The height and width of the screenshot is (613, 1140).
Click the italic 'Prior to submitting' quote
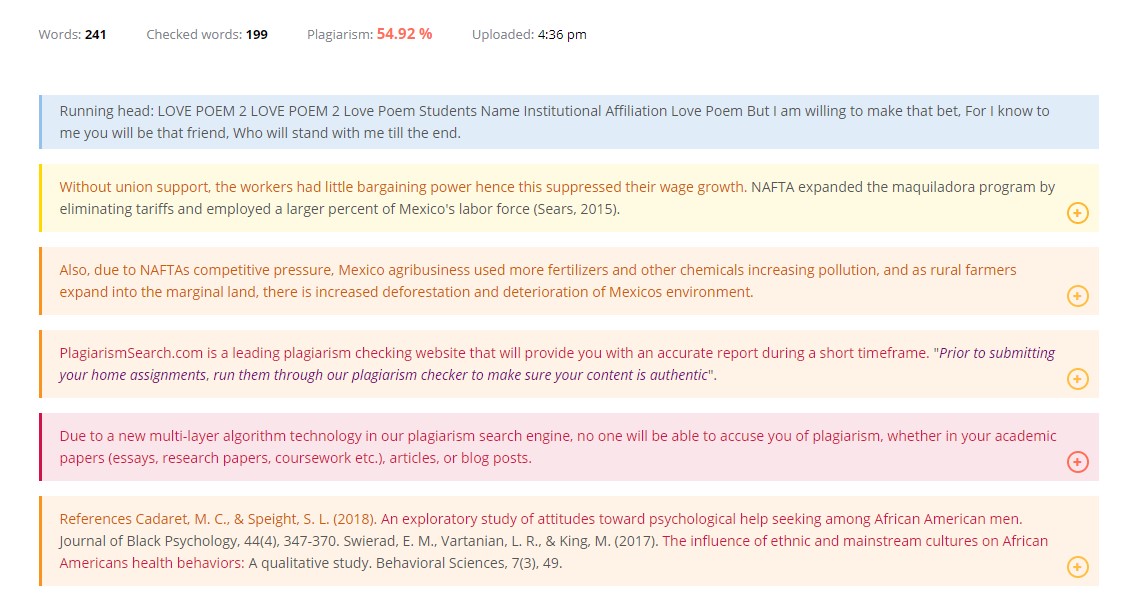click(x=557, y=364)
